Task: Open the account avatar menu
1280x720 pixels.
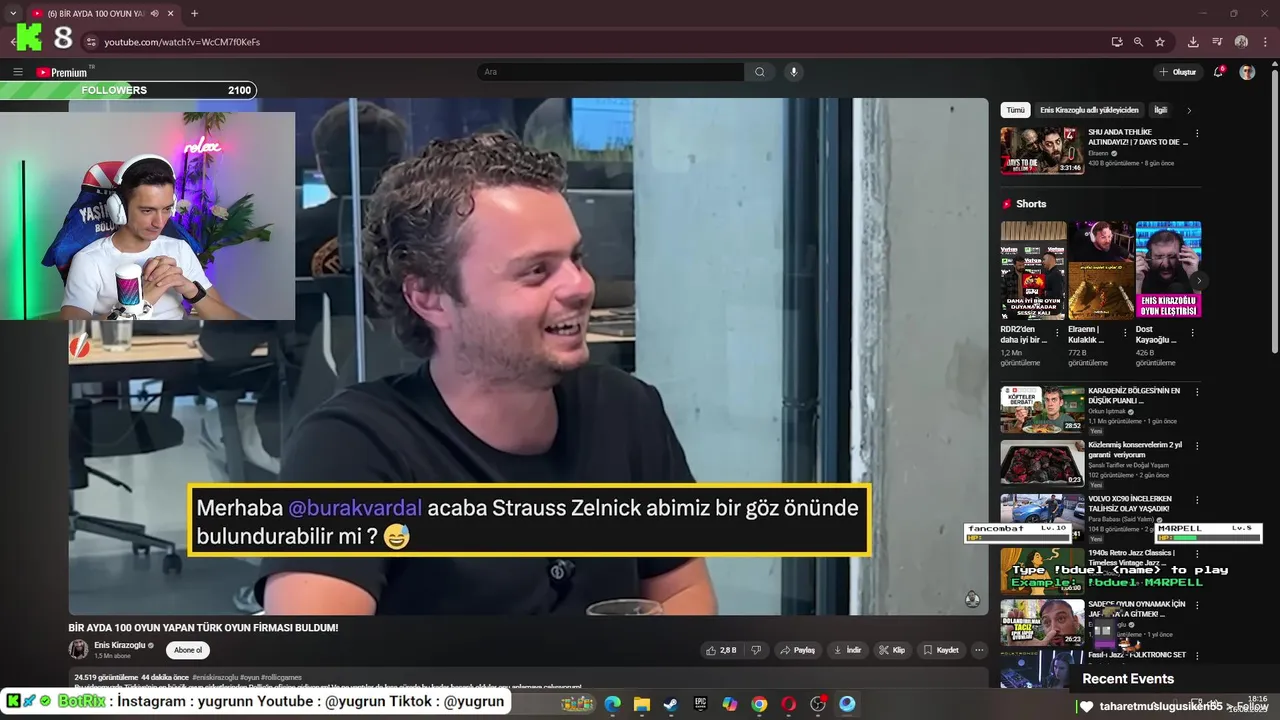Action: tap(1247, 72)
